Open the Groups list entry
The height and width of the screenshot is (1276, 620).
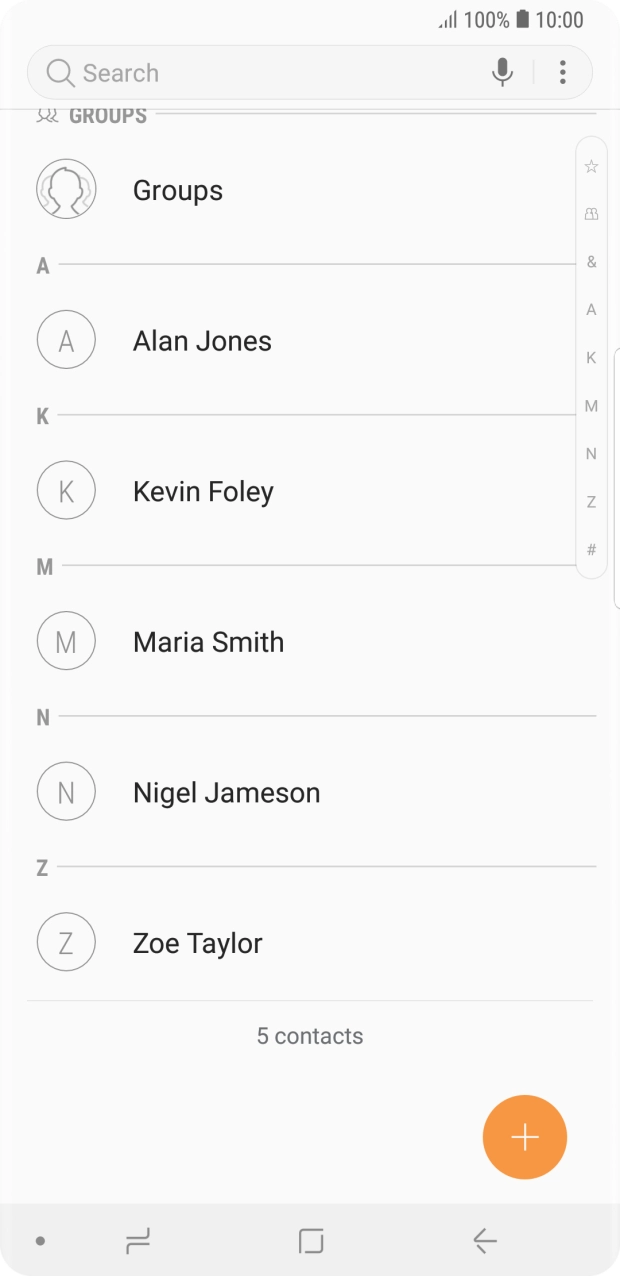pyautogui.click(x=177, y=190)
